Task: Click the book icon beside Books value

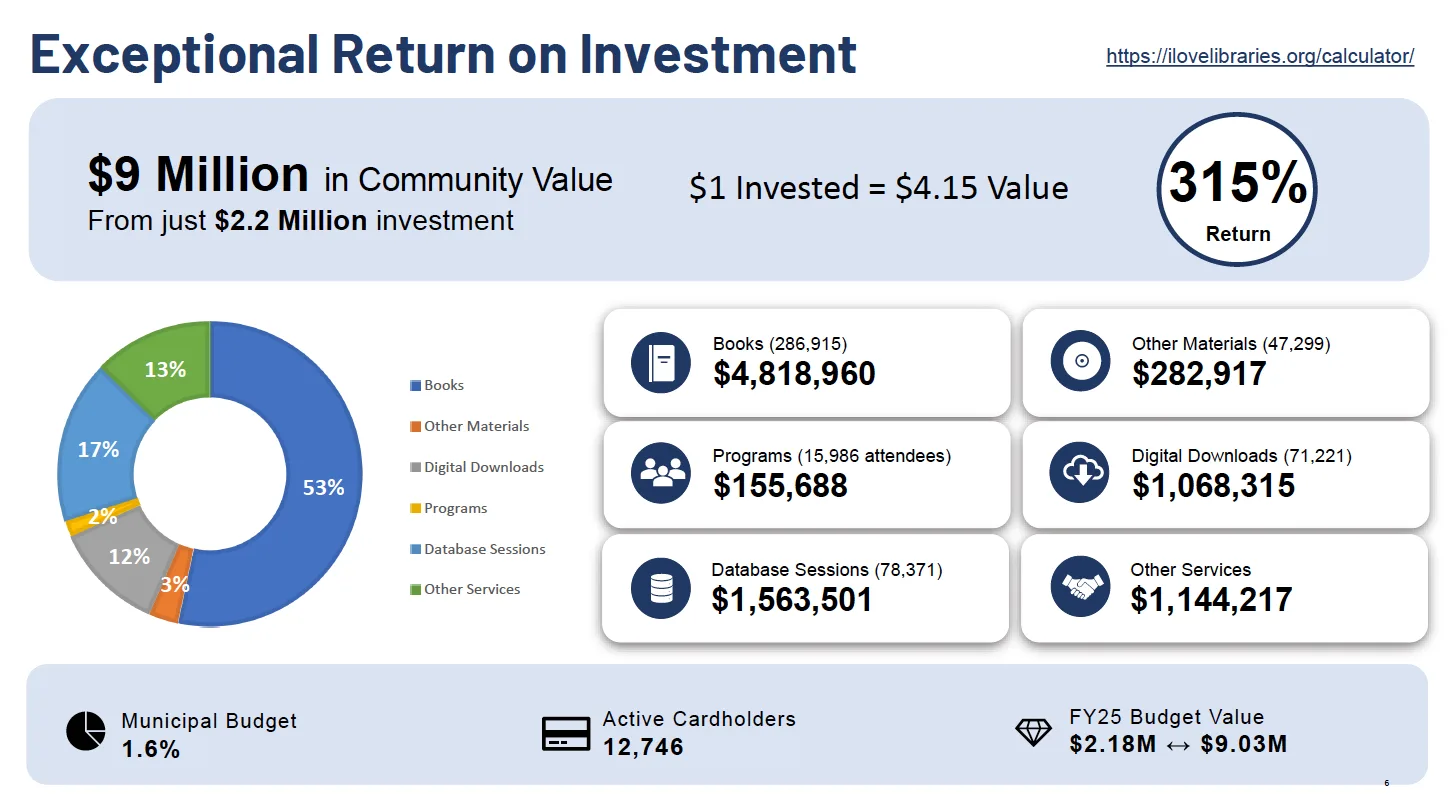Action: click(661, 362)
